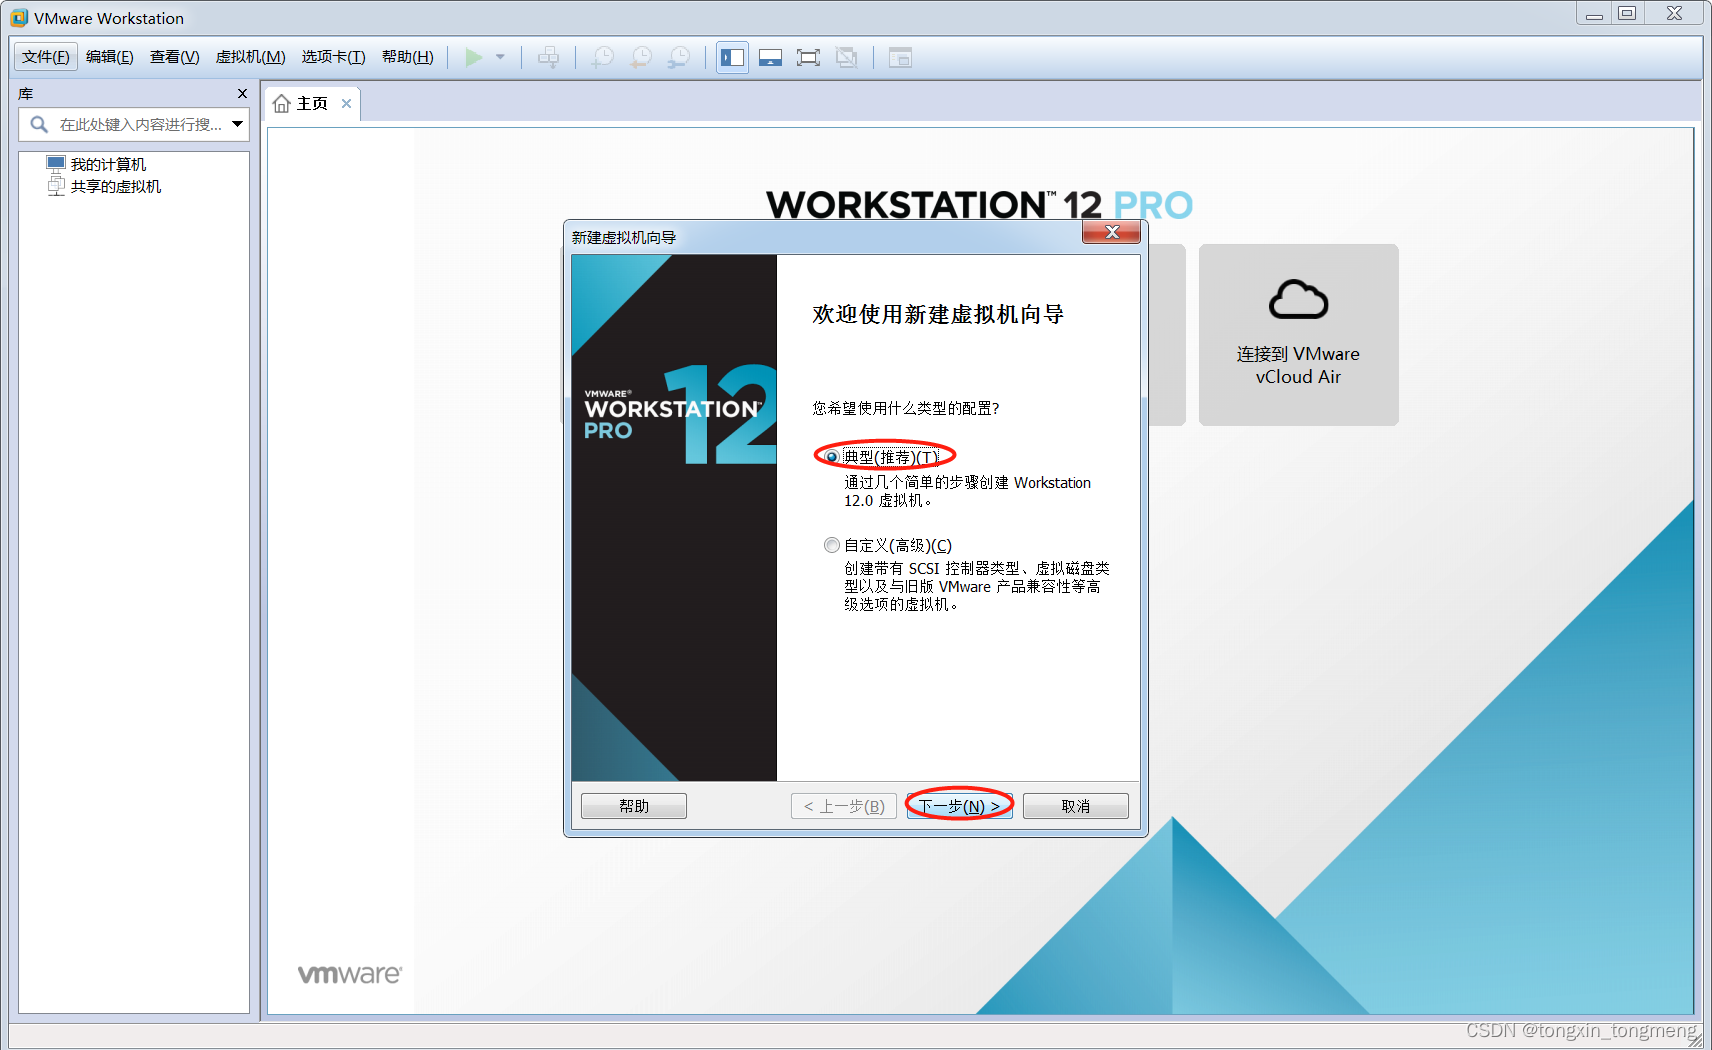Click the console view toolbar icon

[x=900, y=58]
